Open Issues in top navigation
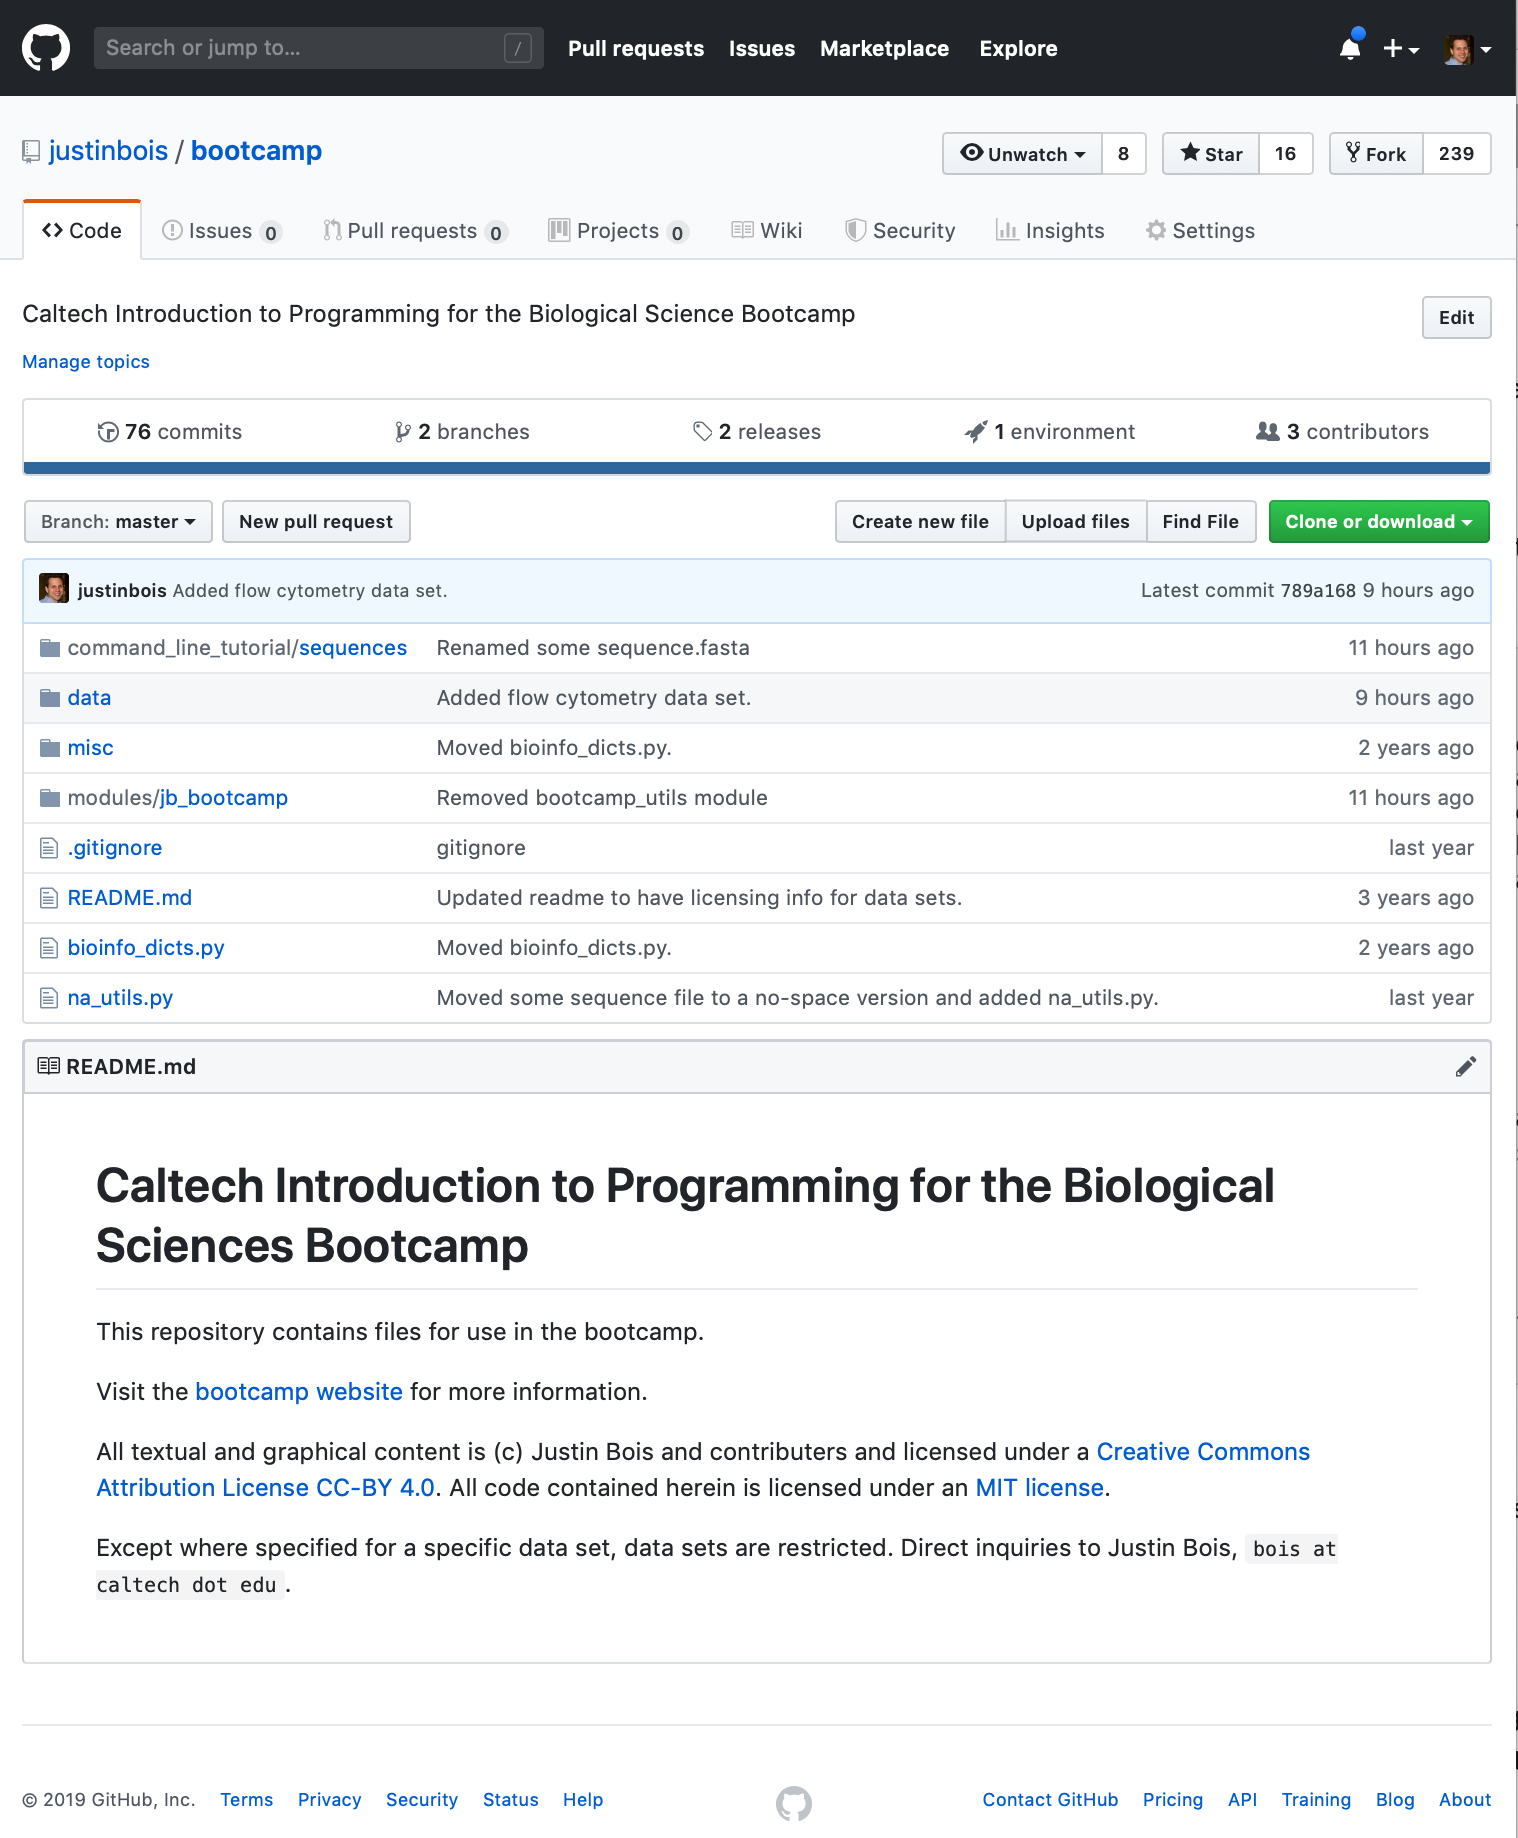Image resolution: width=1518 pixels, height=1838 pixels. click(762, 48)
